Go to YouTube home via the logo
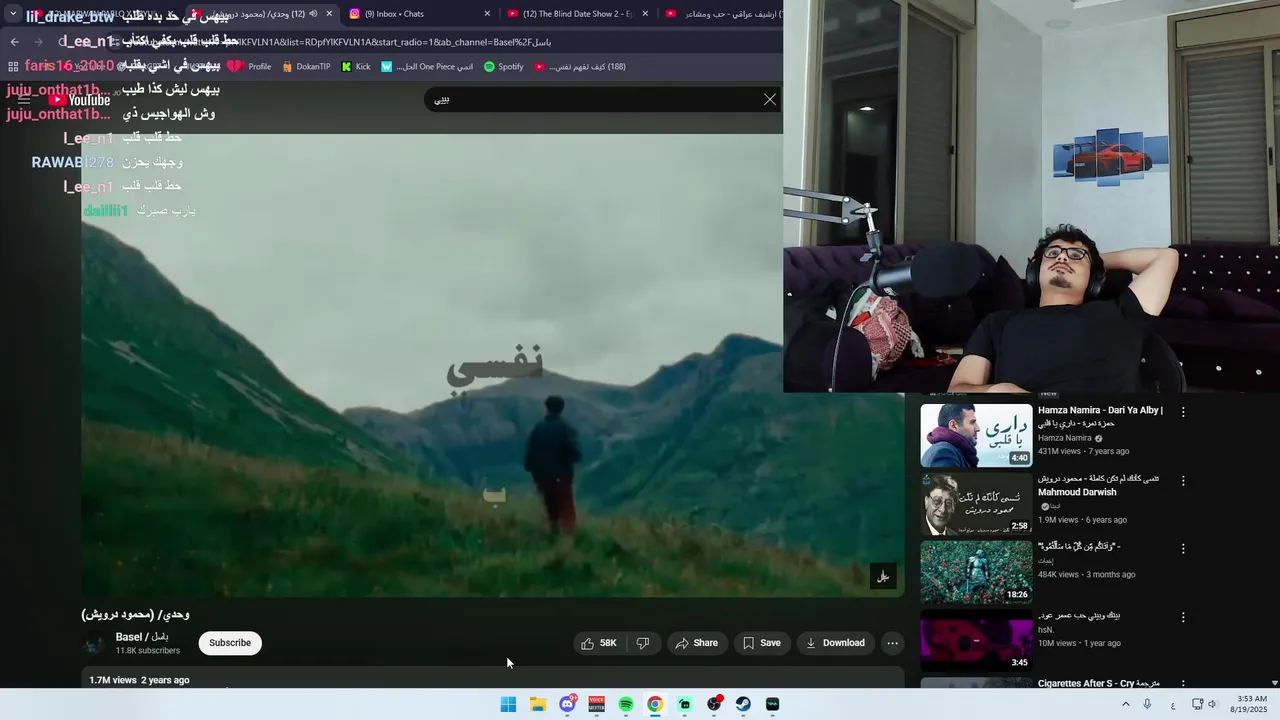Screen dimensions: 1280x720 (x=80, y=100)
